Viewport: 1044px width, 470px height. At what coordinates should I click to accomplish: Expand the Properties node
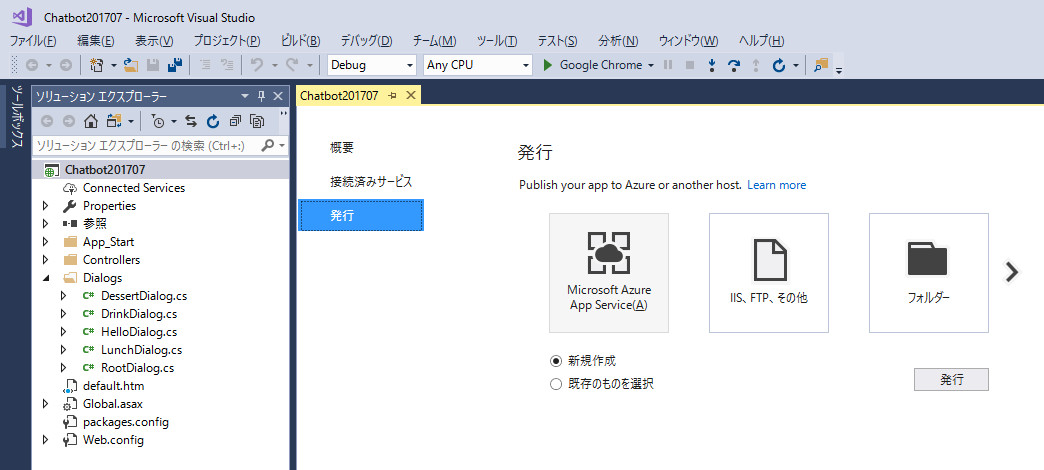[45, 206]
